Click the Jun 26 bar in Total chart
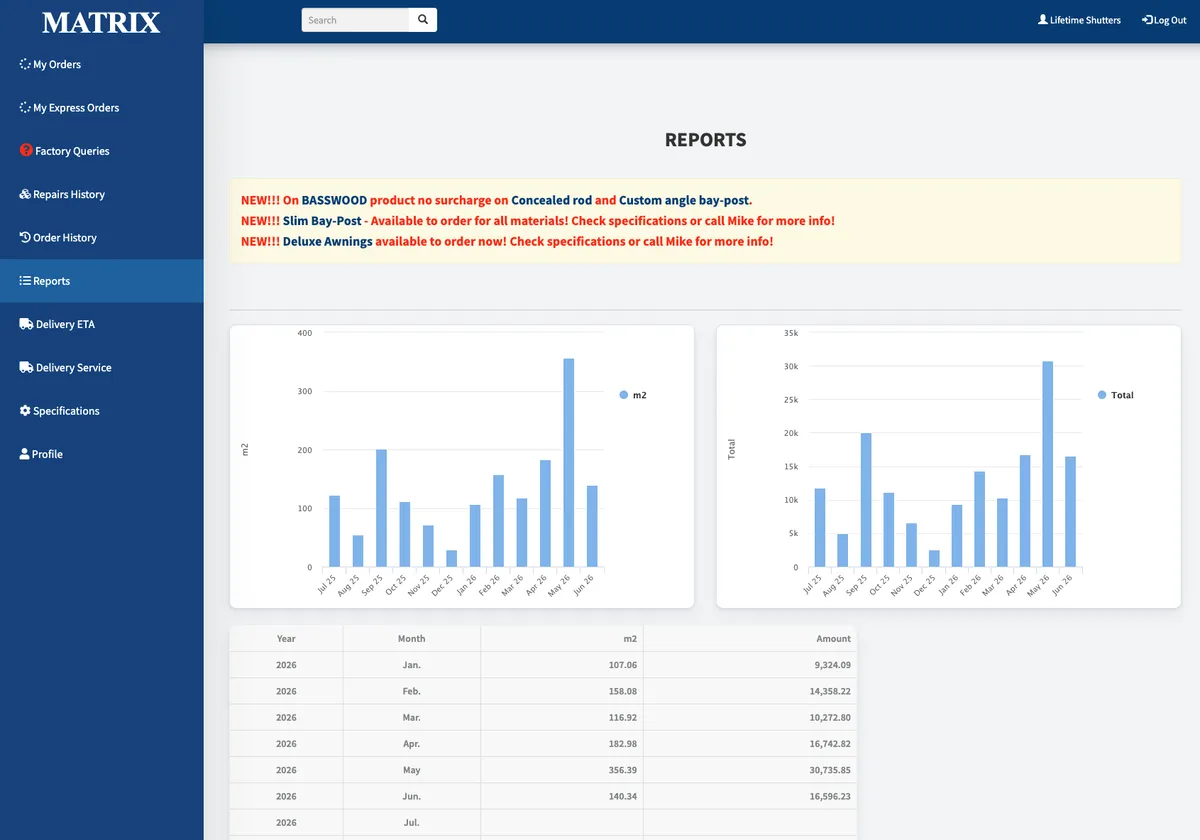Viewport: 1200px width, 840px height. [x=1071, y=512]
